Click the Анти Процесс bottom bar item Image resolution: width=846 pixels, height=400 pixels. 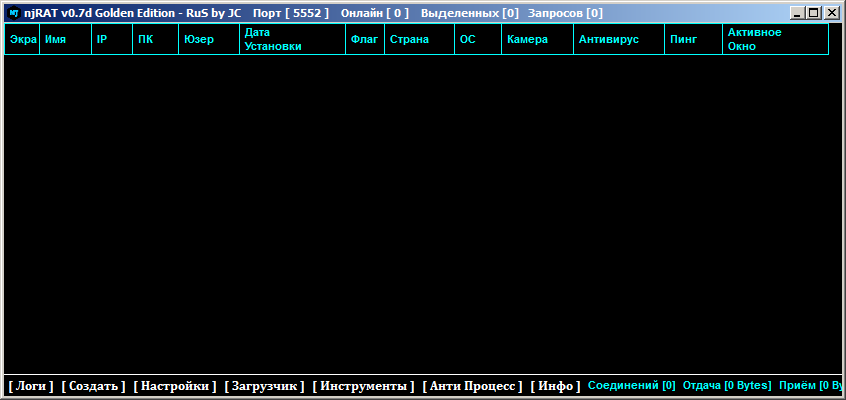(472, 386)
